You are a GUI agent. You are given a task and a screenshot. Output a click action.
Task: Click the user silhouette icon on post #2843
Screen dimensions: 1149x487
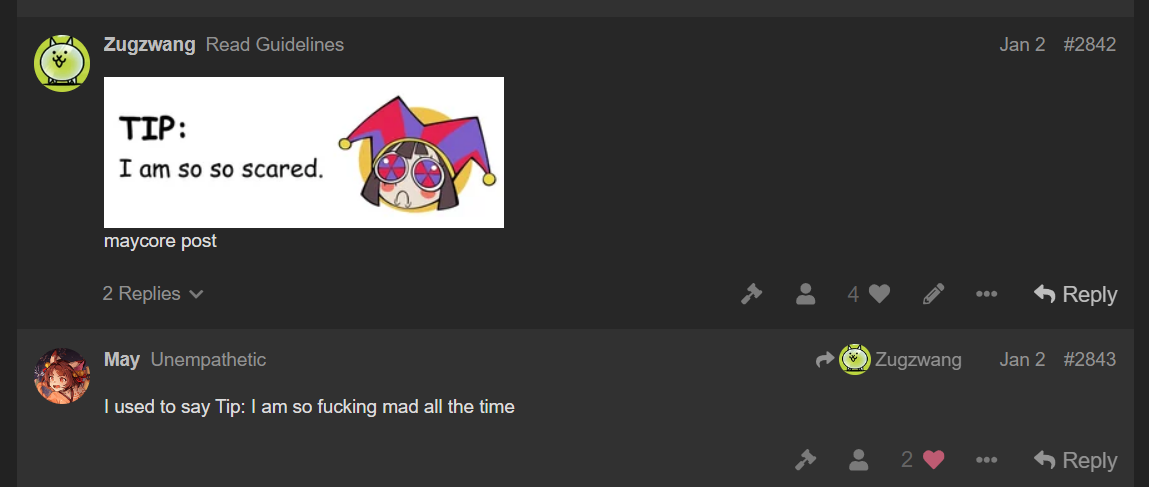(859, 461)
